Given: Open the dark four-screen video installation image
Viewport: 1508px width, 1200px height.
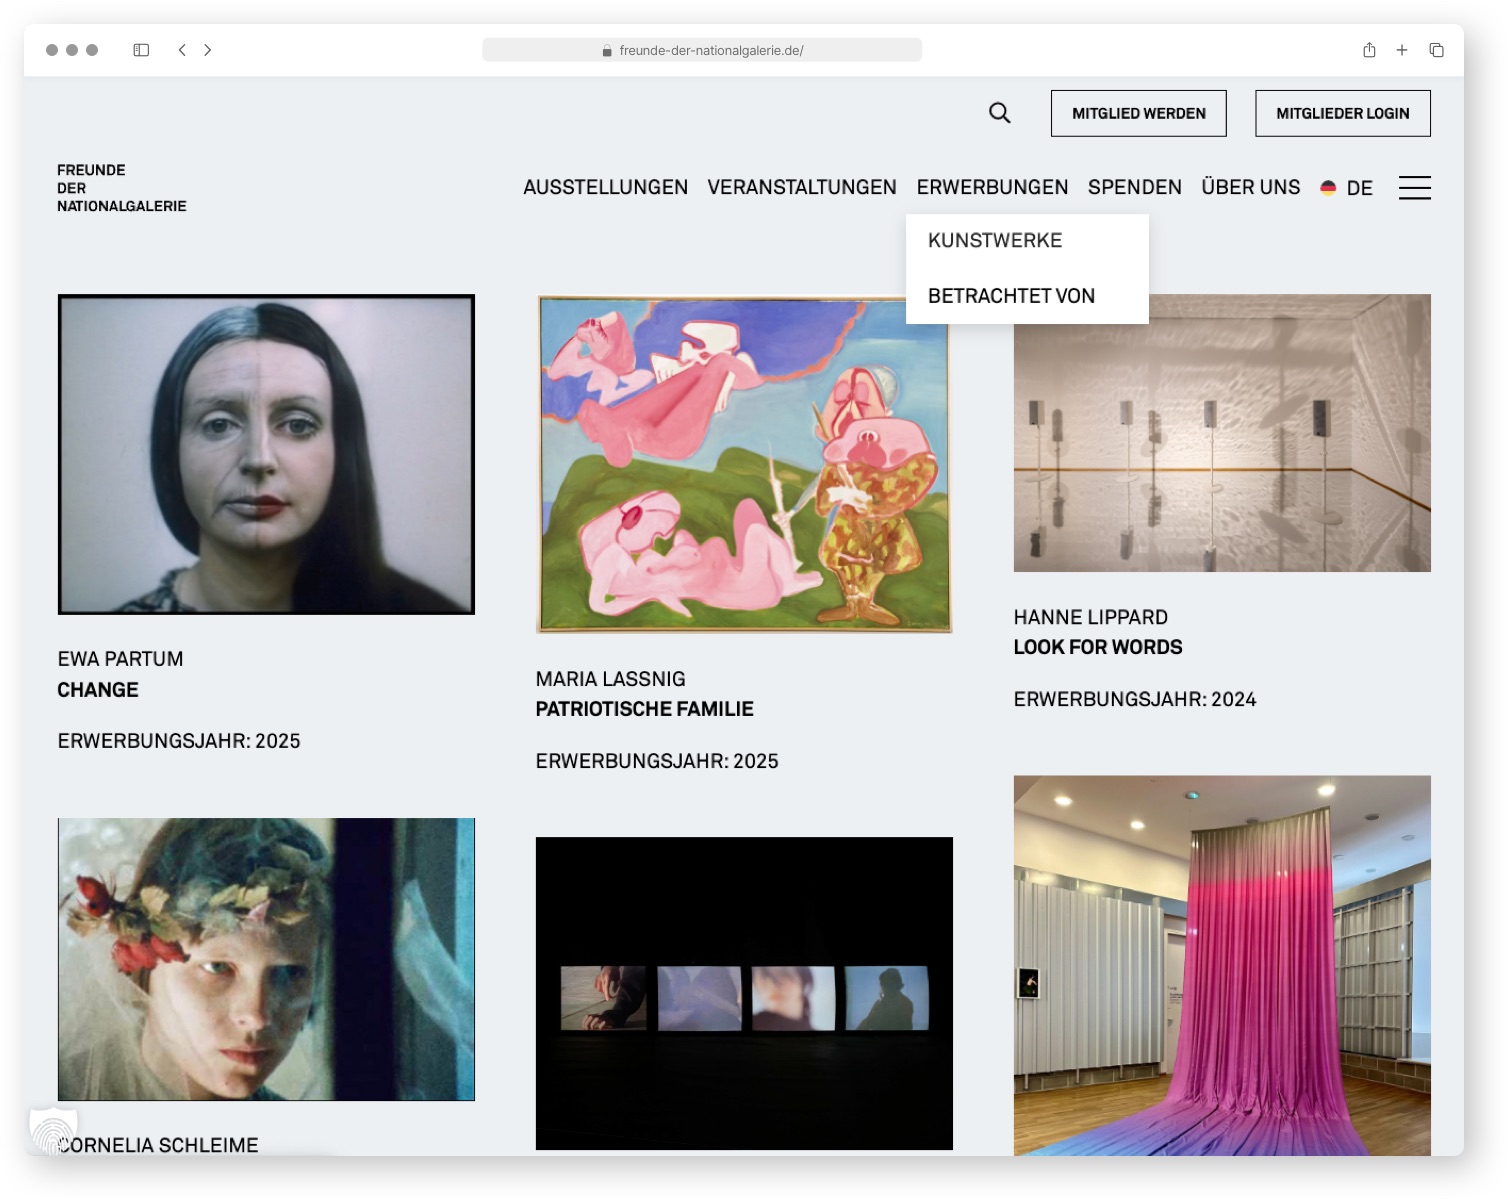Looking at the screenshot, I should (x=744, y=993).
